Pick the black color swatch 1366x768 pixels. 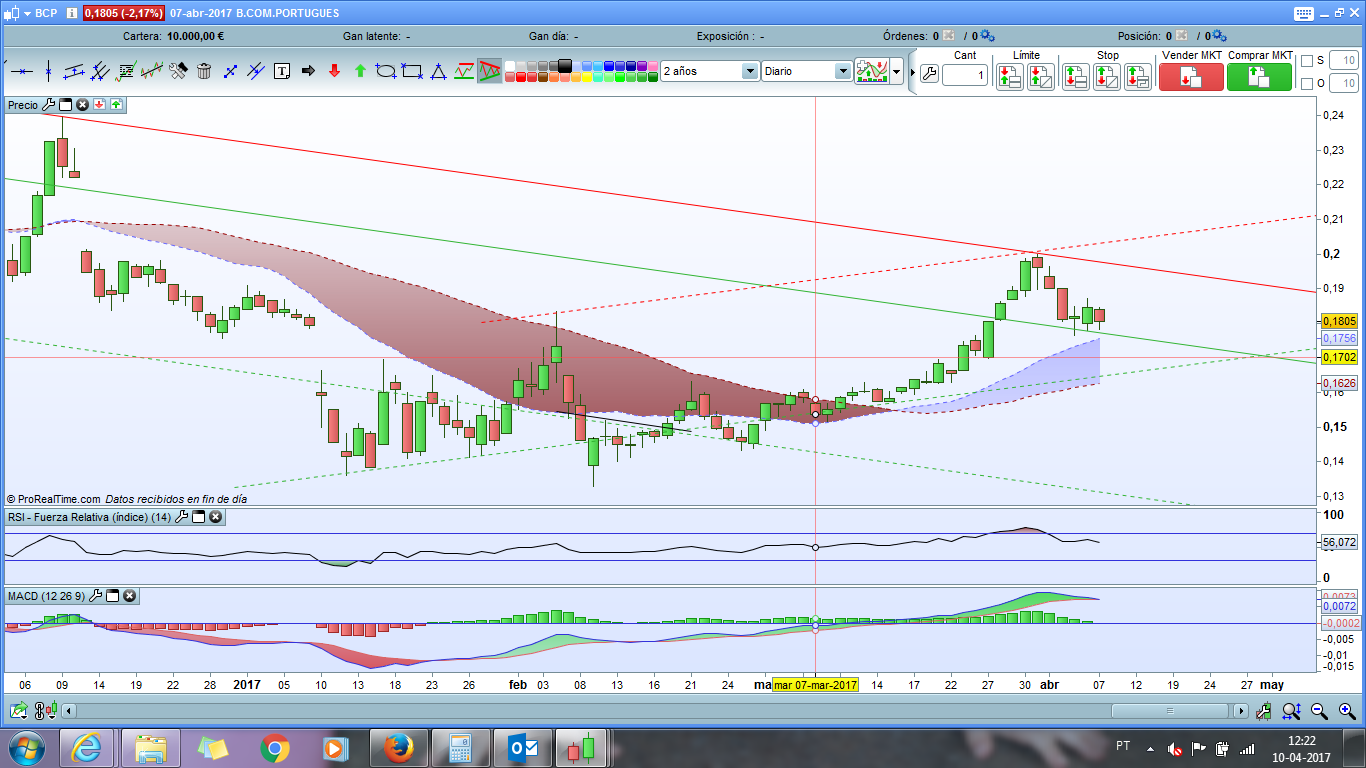pos(564,65)
